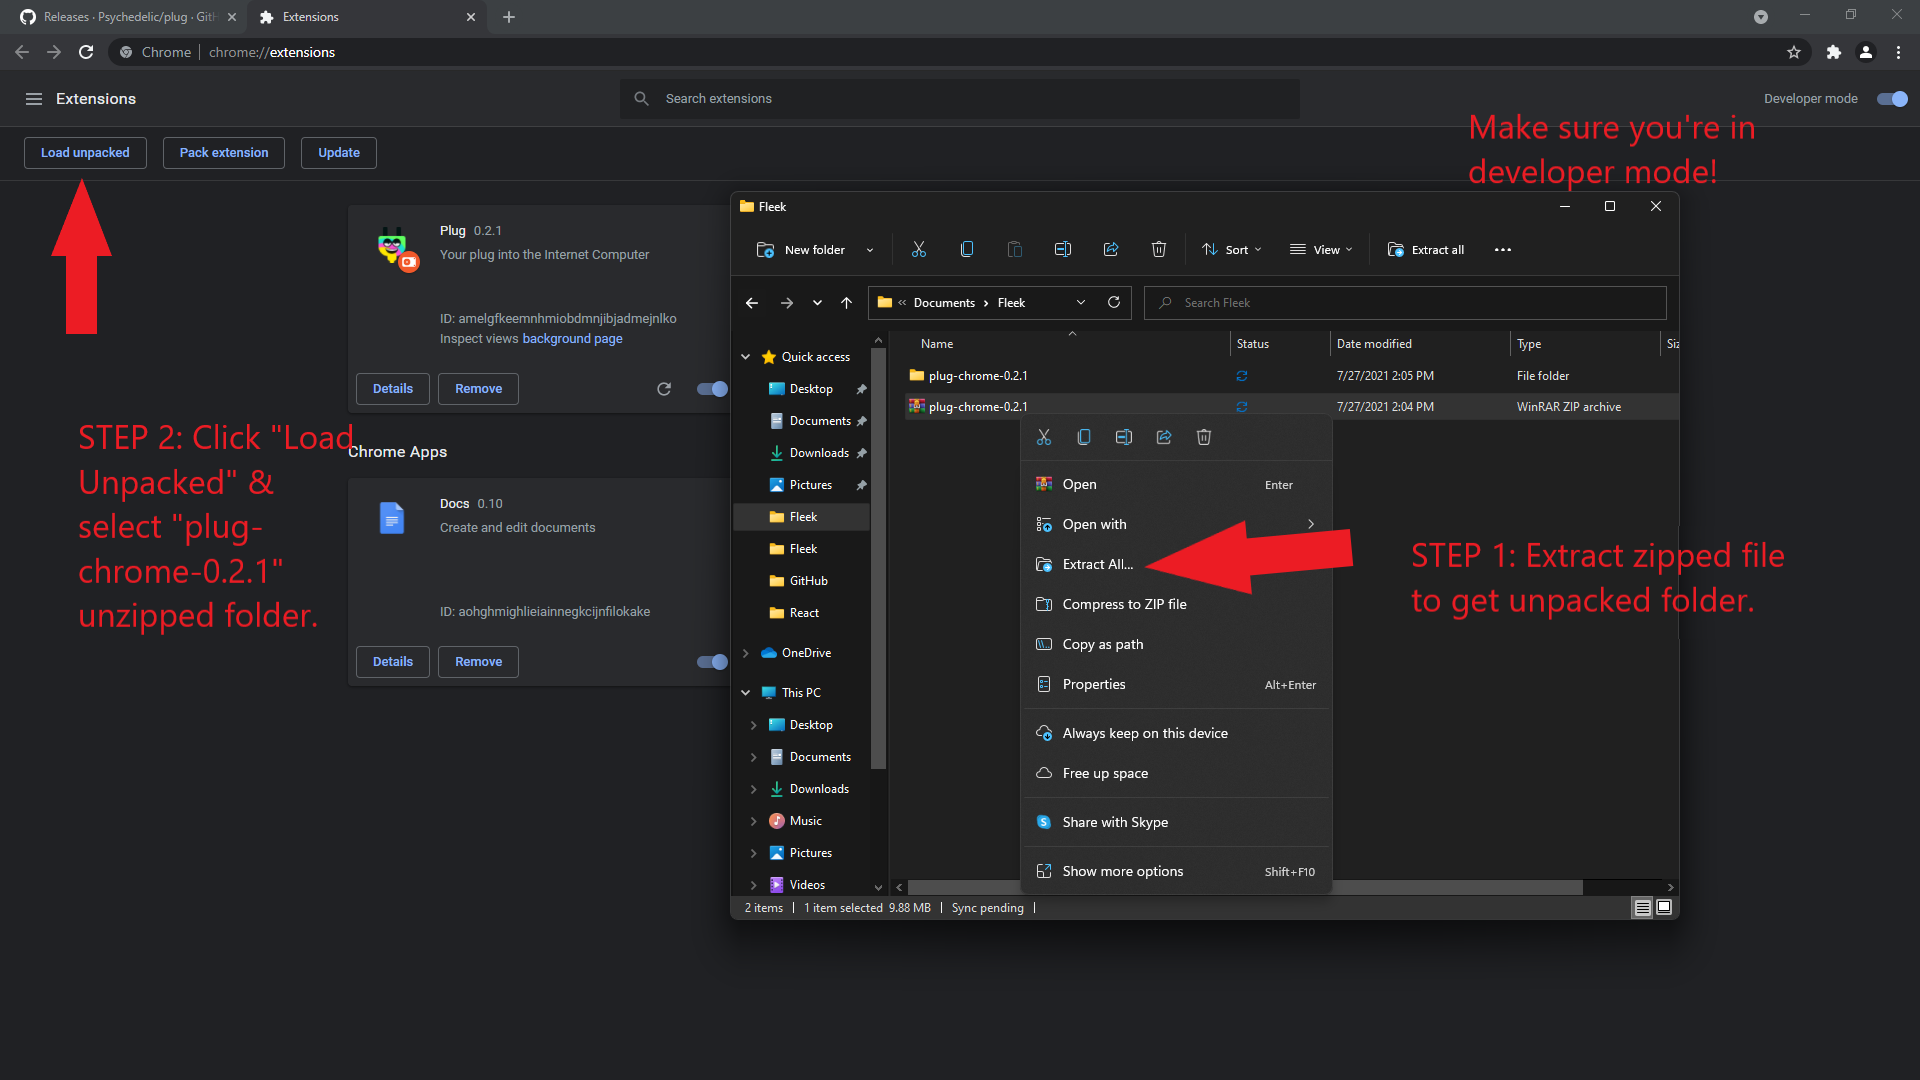Screen dimensions: 1920x1080
Task: Collapse the This PC tree node
Action: (745, 693)
